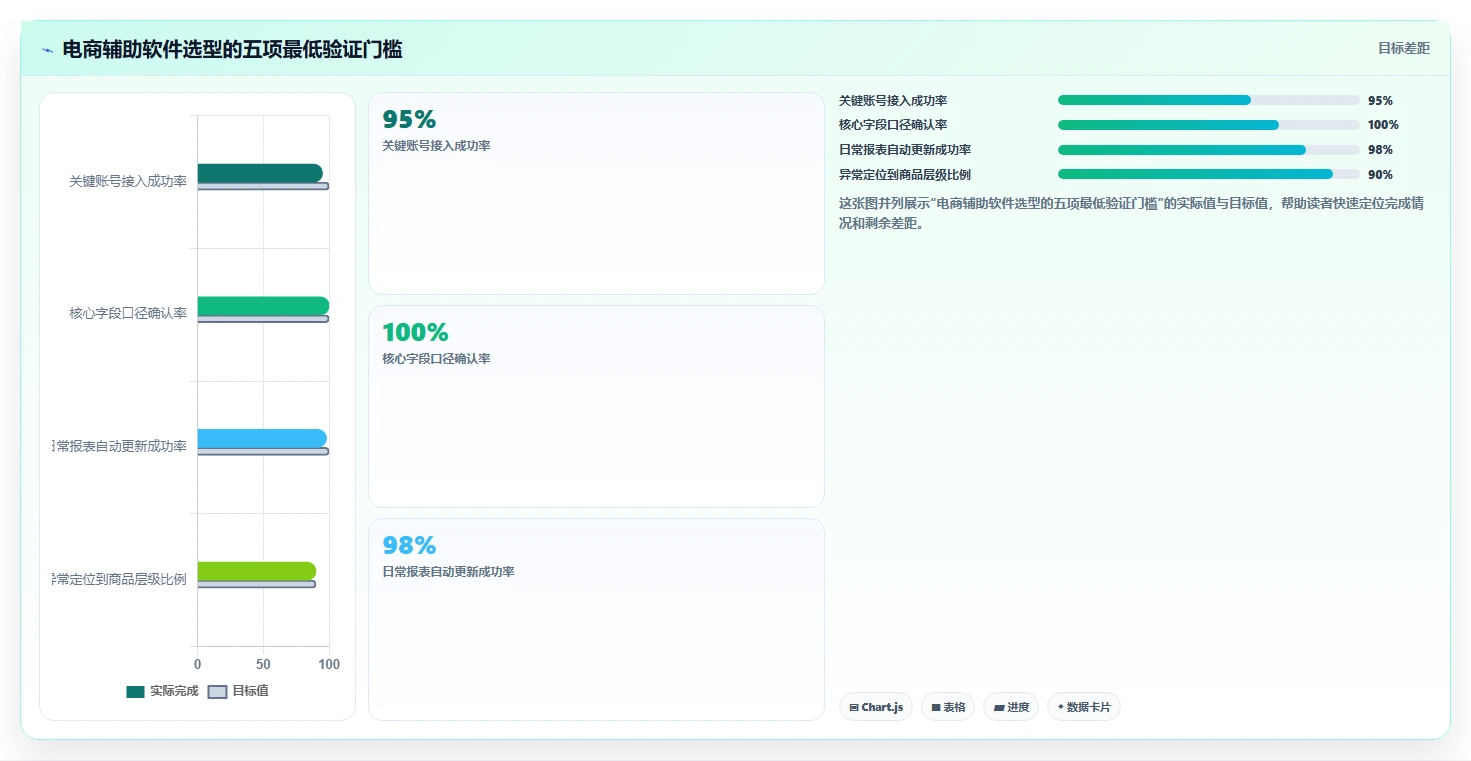Select the 进度 tag chip
The image size is (1471, 761).
coord(1011,707)
